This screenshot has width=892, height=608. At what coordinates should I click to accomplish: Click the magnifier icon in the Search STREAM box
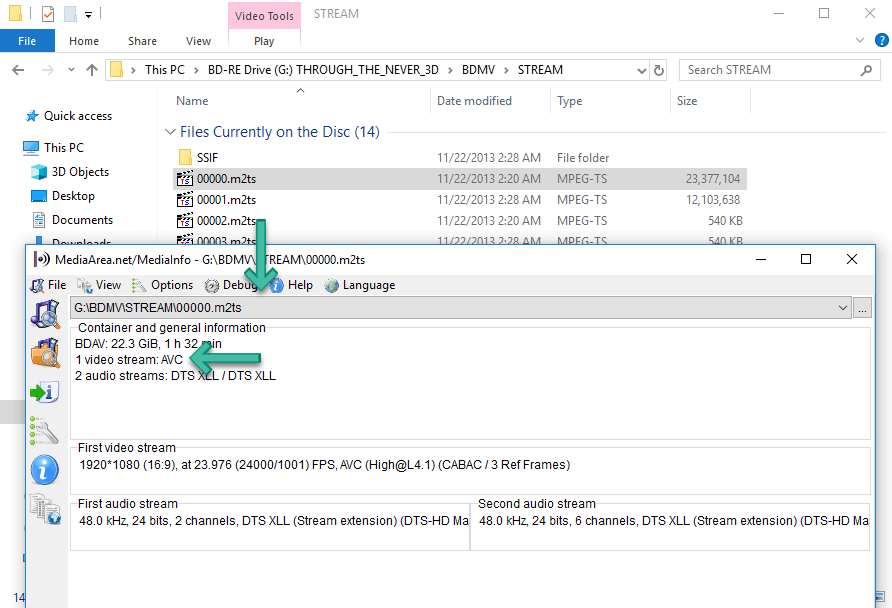(x=866, y=70)
